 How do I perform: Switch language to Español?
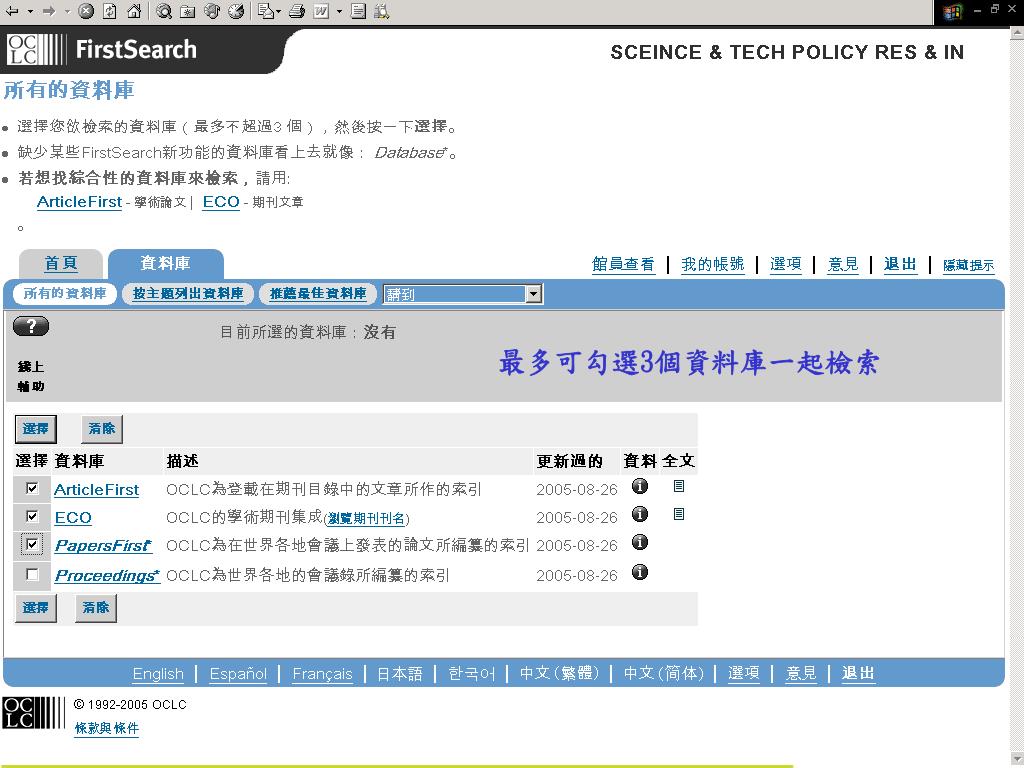point(238,674)
